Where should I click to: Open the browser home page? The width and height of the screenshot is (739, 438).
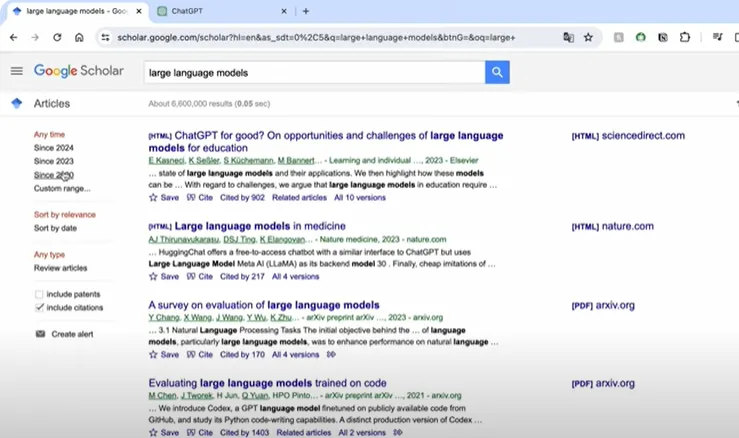click(x=79, y=37)
